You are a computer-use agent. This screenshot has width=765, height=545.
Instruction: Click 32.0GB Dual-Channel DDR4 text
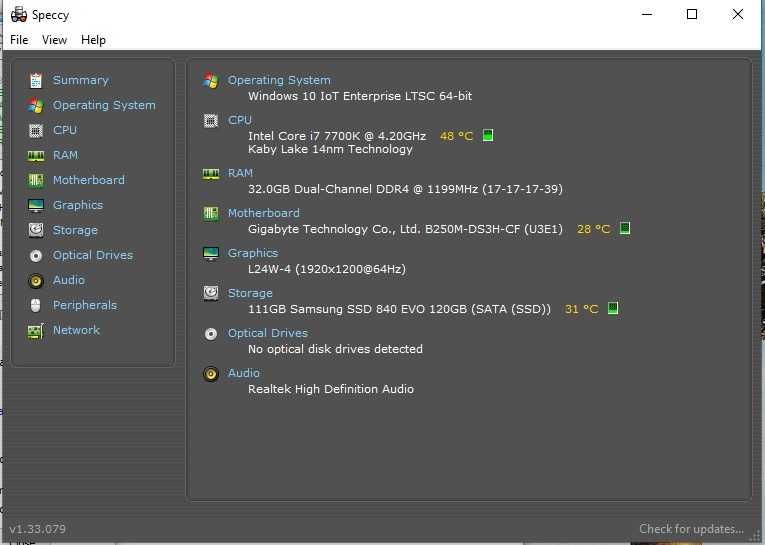point(405,189)
